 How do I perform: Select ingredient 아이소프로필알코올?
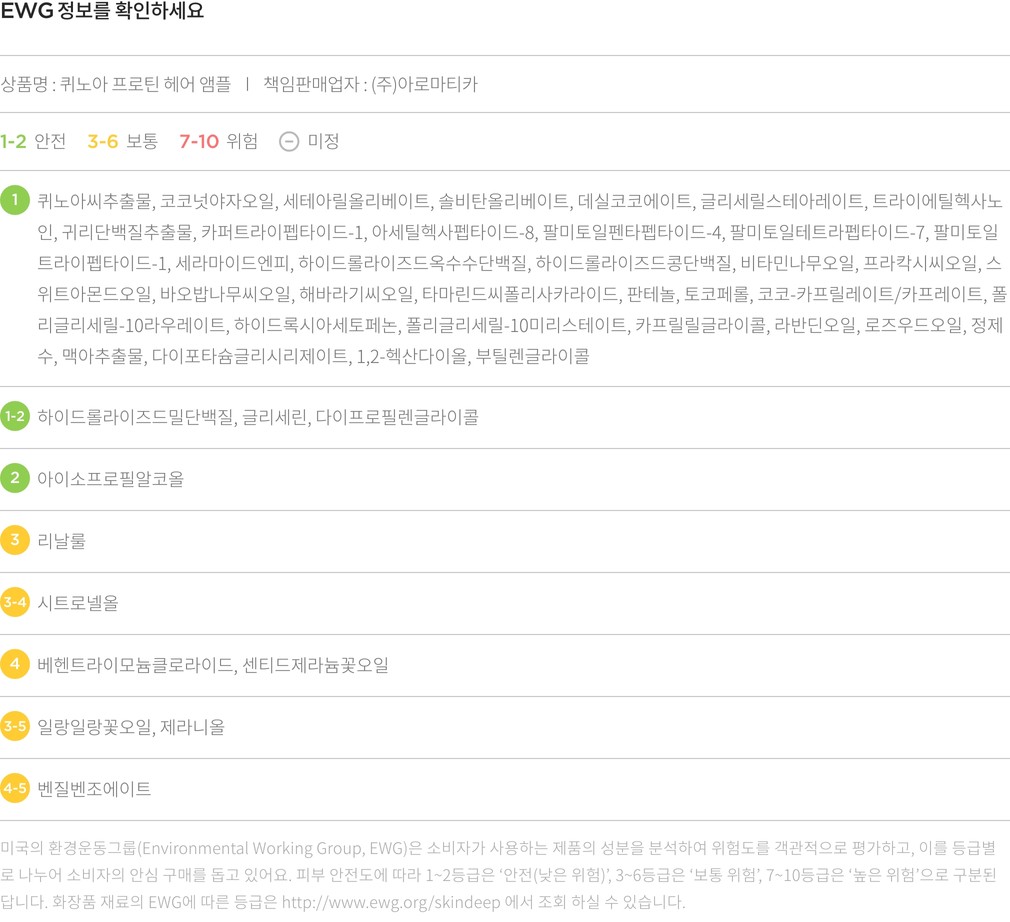(110, 479)
